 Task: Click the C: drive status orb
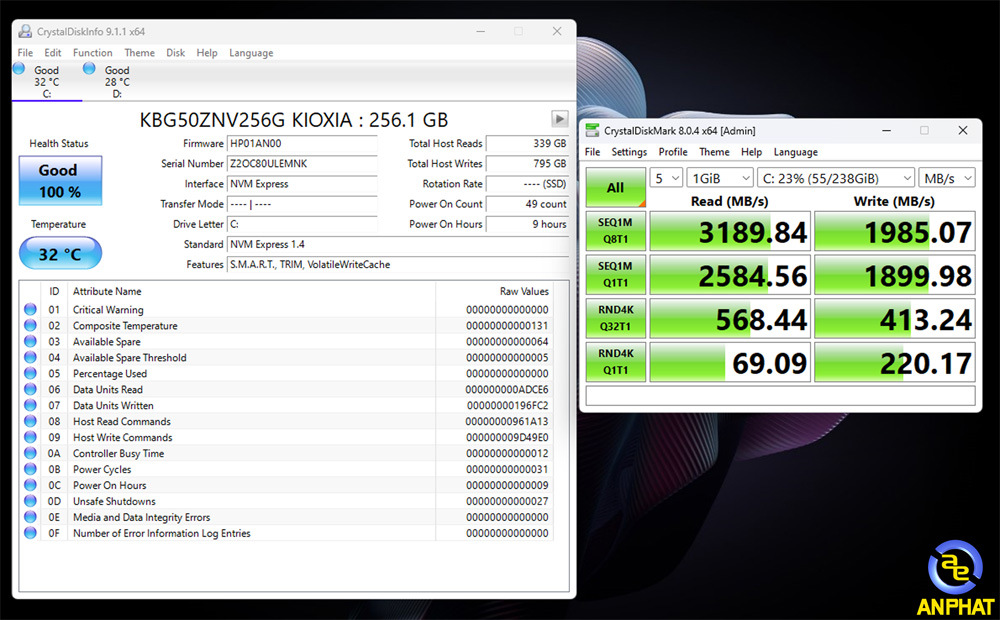[x=19, y=68]
